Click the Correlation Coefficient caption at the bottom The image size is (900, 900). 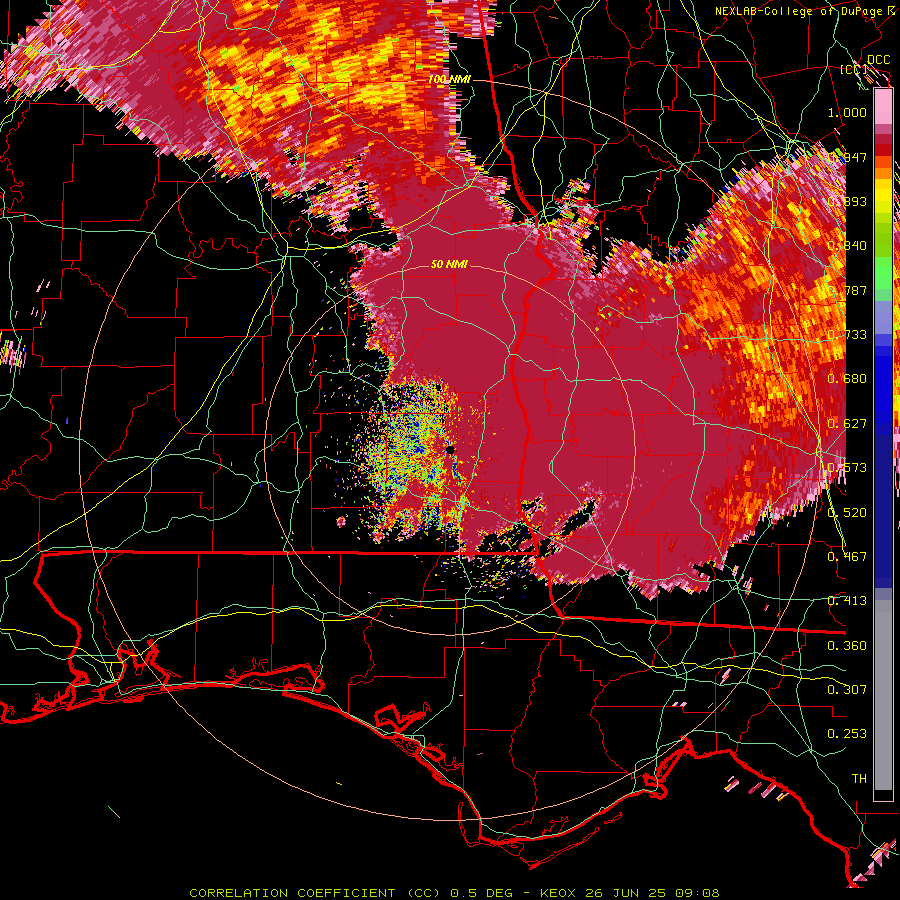454,893
